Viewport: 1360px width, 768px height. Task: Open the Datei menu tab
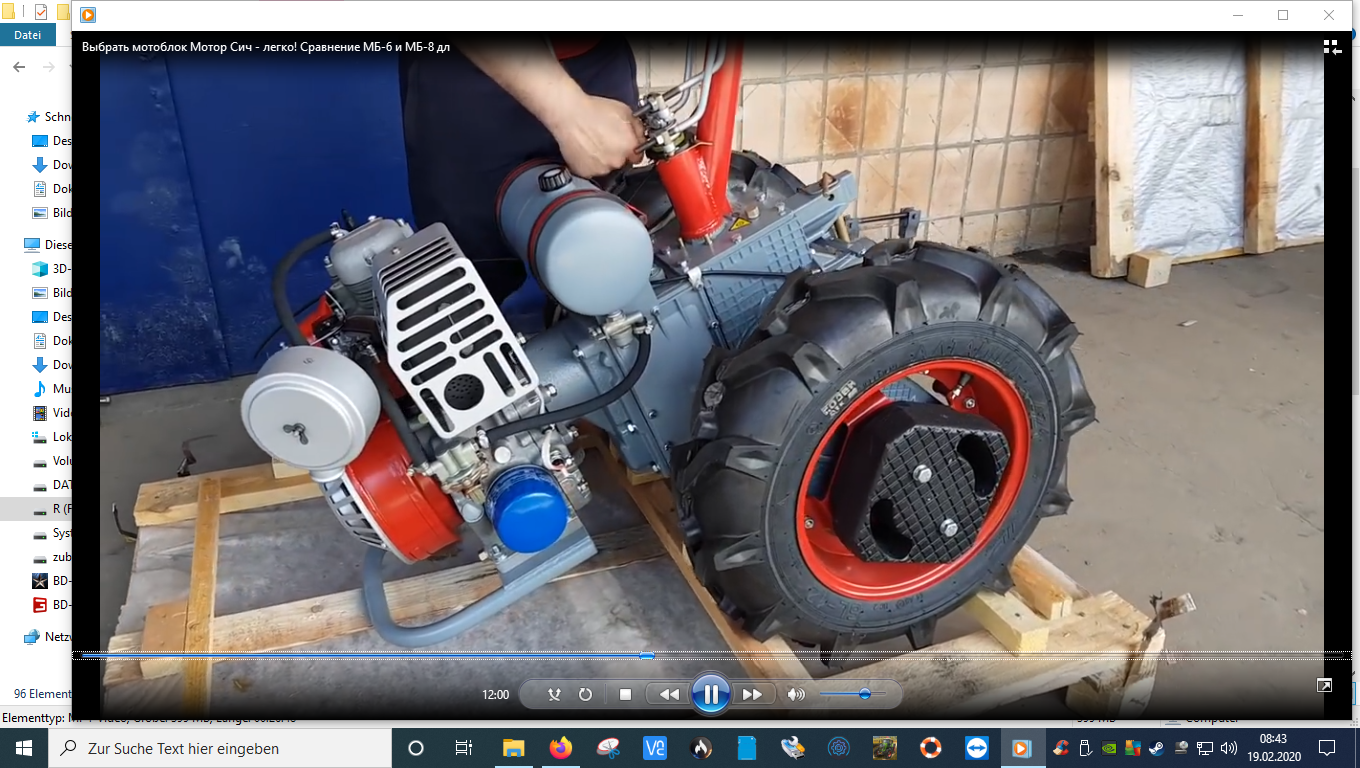(28, 35)
